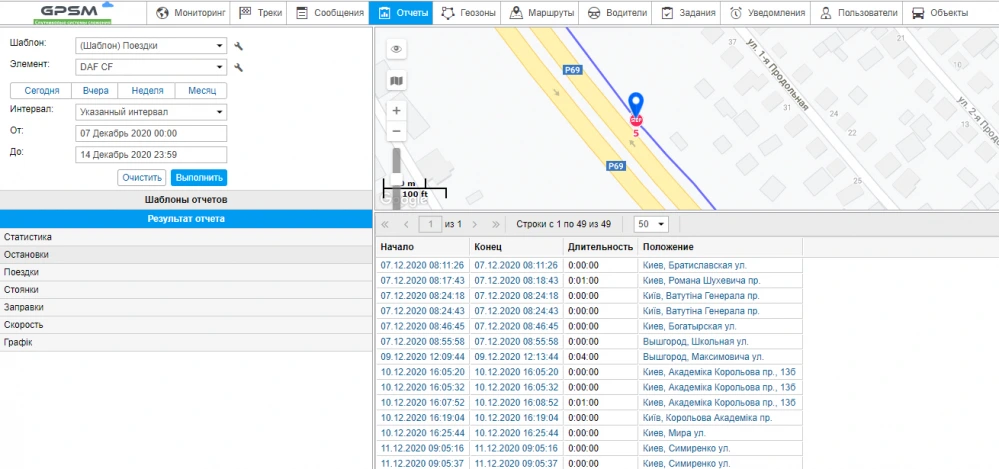Open rows-per-page dropdown showing 50
1000x469 pixels.
pyautogui.click(x=651, y=224)
